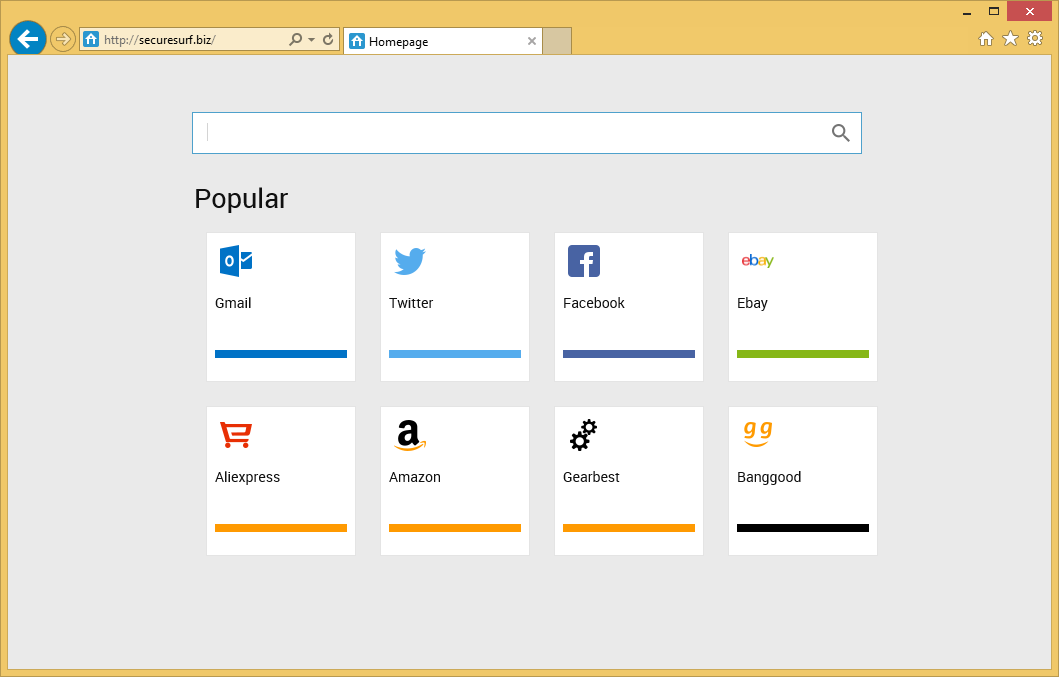Open browser settings with the gear icon

coord(1035,38)
